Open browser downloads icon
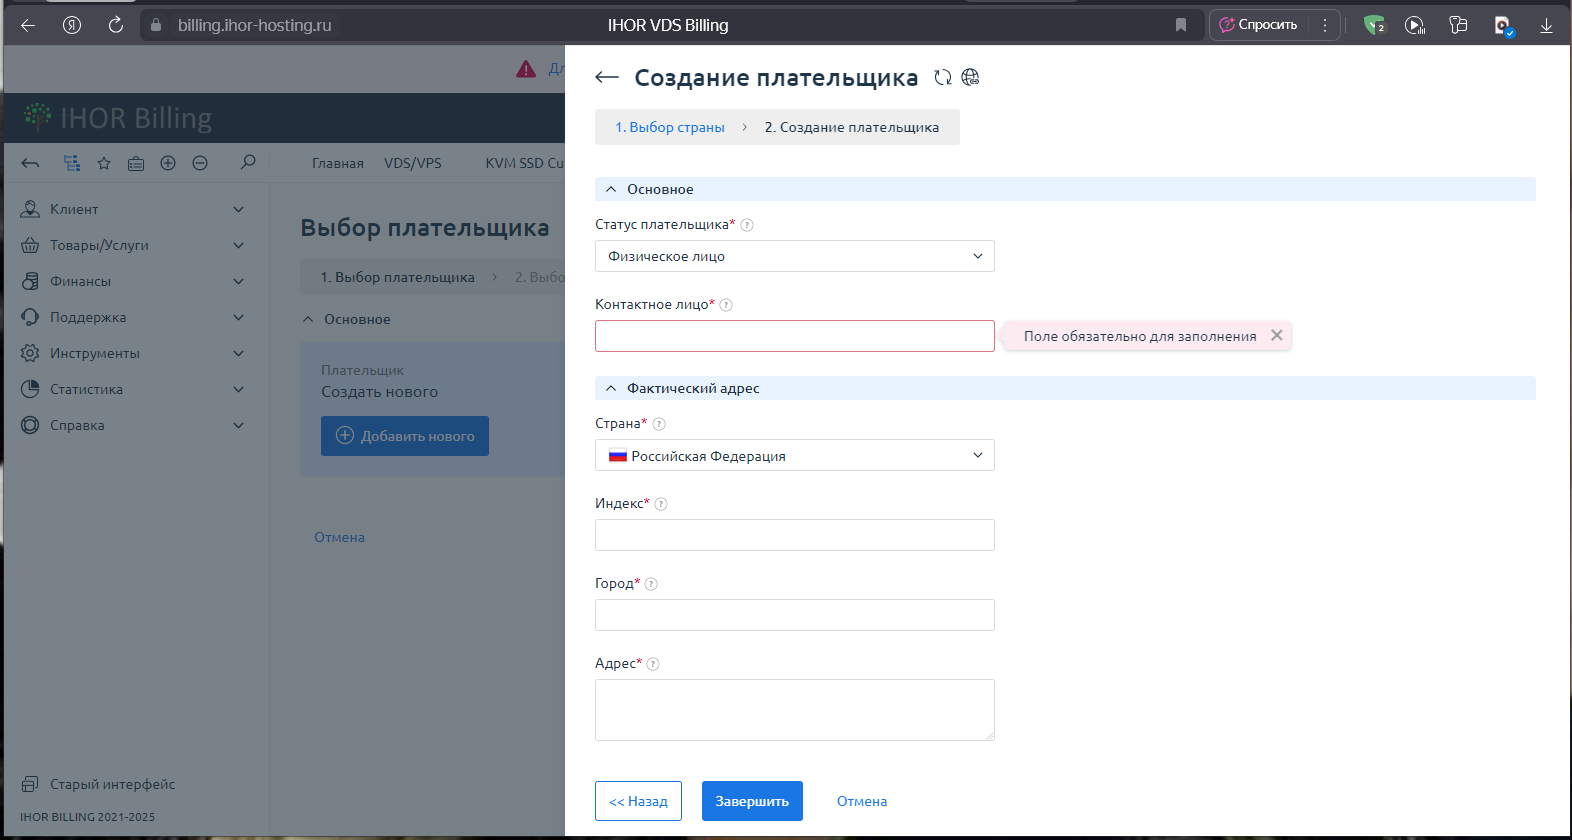 tap(1546, 25)
